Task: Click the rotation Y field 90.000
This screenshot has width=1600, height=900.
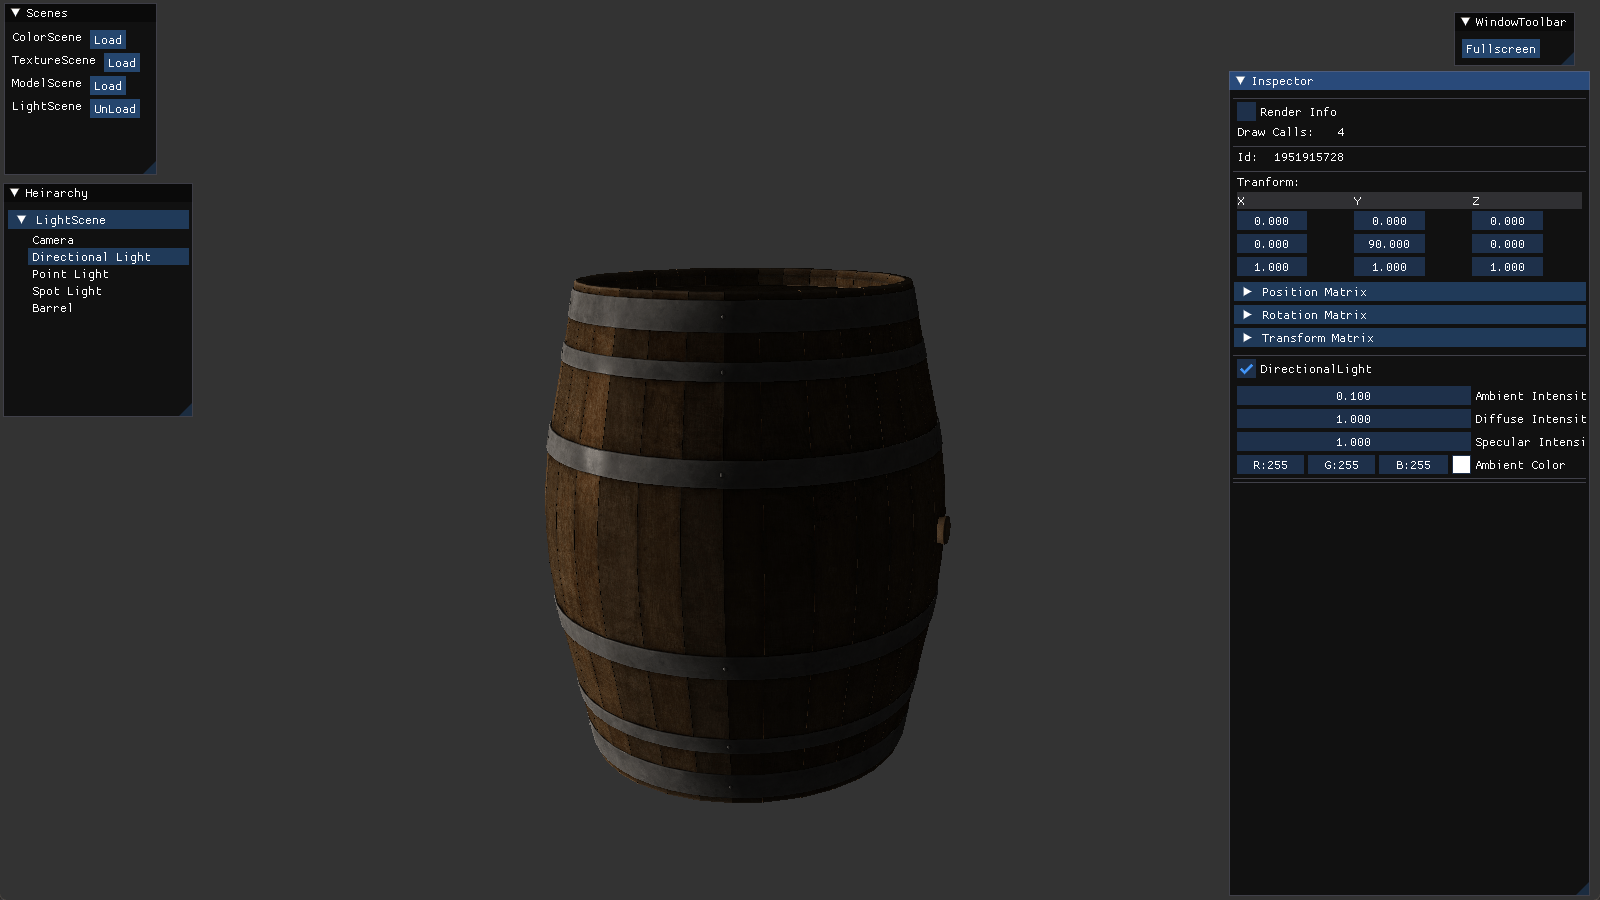Action: click(1389, 244)
